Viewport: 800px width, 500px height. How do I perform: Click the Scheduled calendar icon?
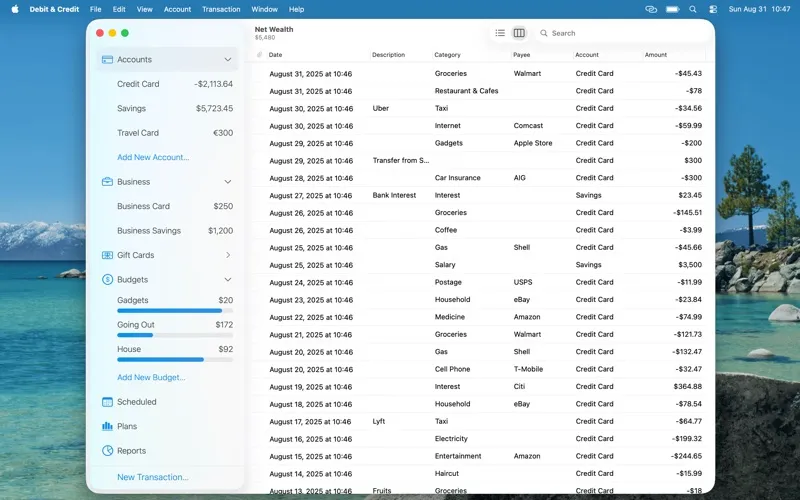pos(107,402)
